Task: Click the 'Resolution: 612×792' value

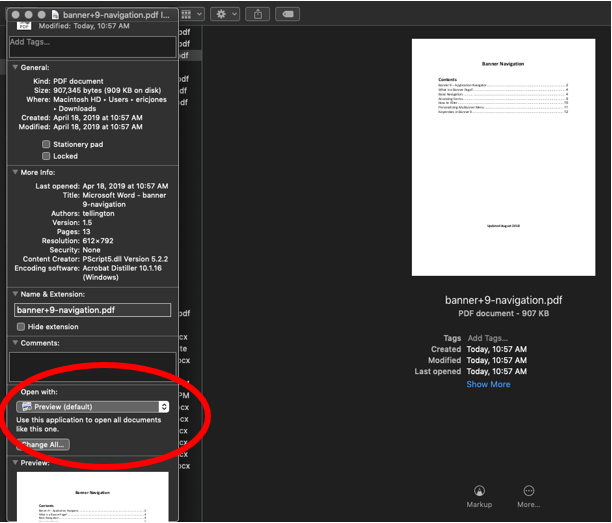Action: [98, 241]
